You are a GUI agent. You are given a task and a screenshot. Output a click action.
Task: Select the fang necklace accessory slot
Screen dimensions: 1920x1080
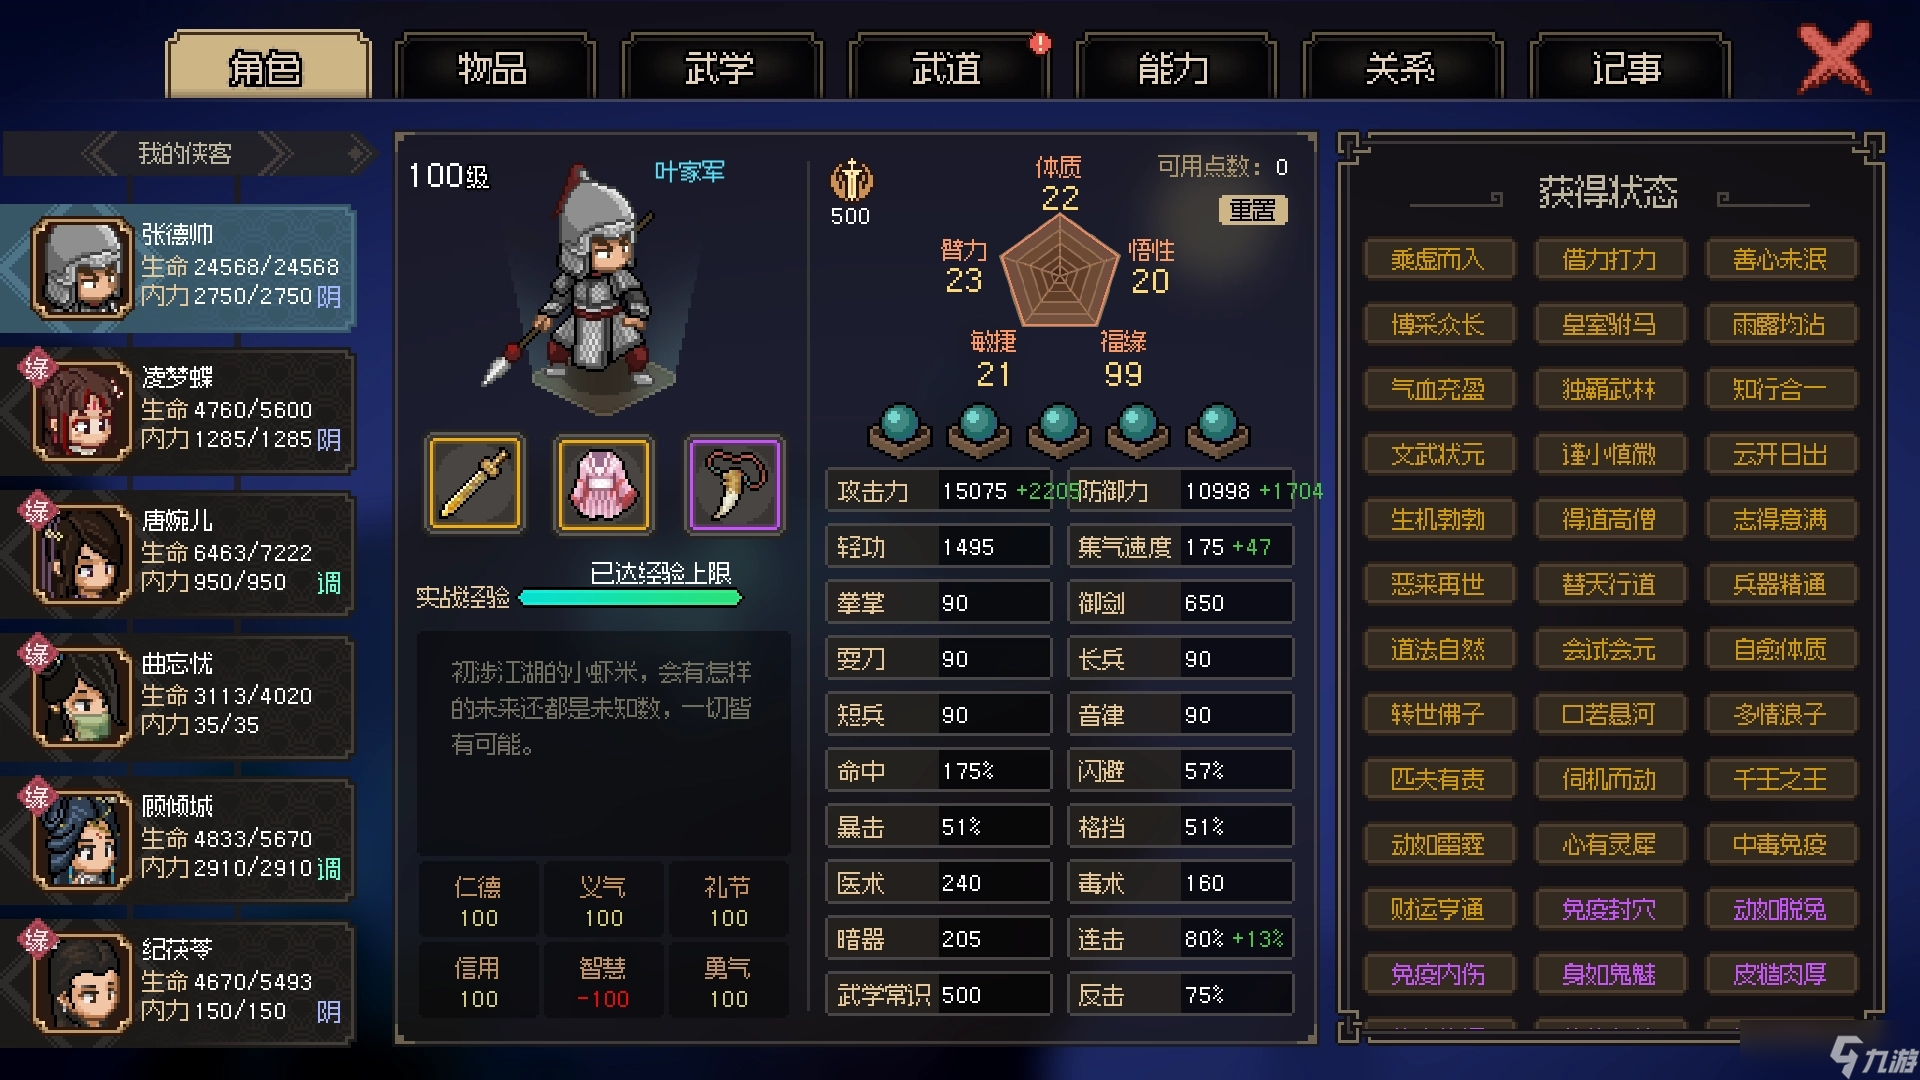(735, 484)
